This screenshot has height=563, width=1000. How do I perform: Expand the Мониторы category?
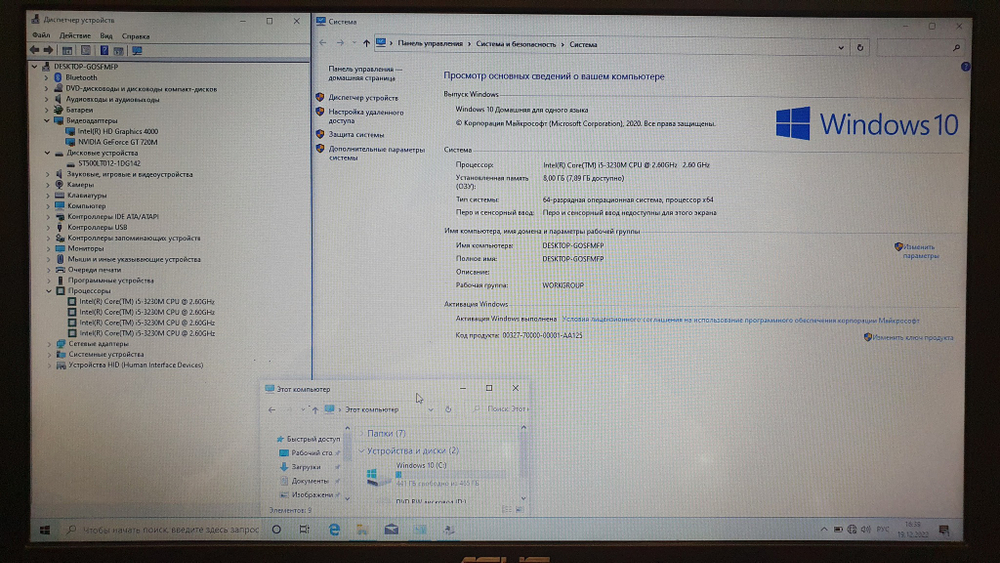click(x=48, y=249)
